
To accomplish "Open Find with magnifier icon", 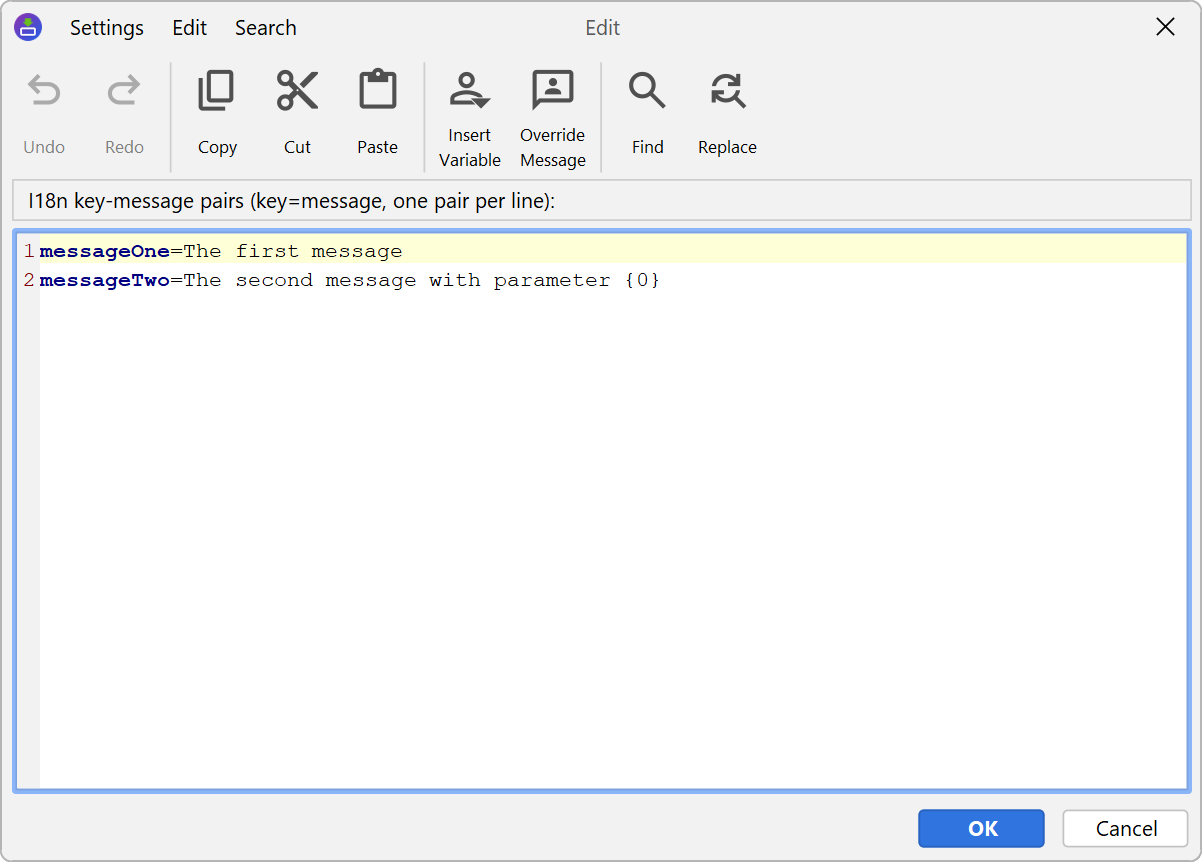I will tap(647, 92).
